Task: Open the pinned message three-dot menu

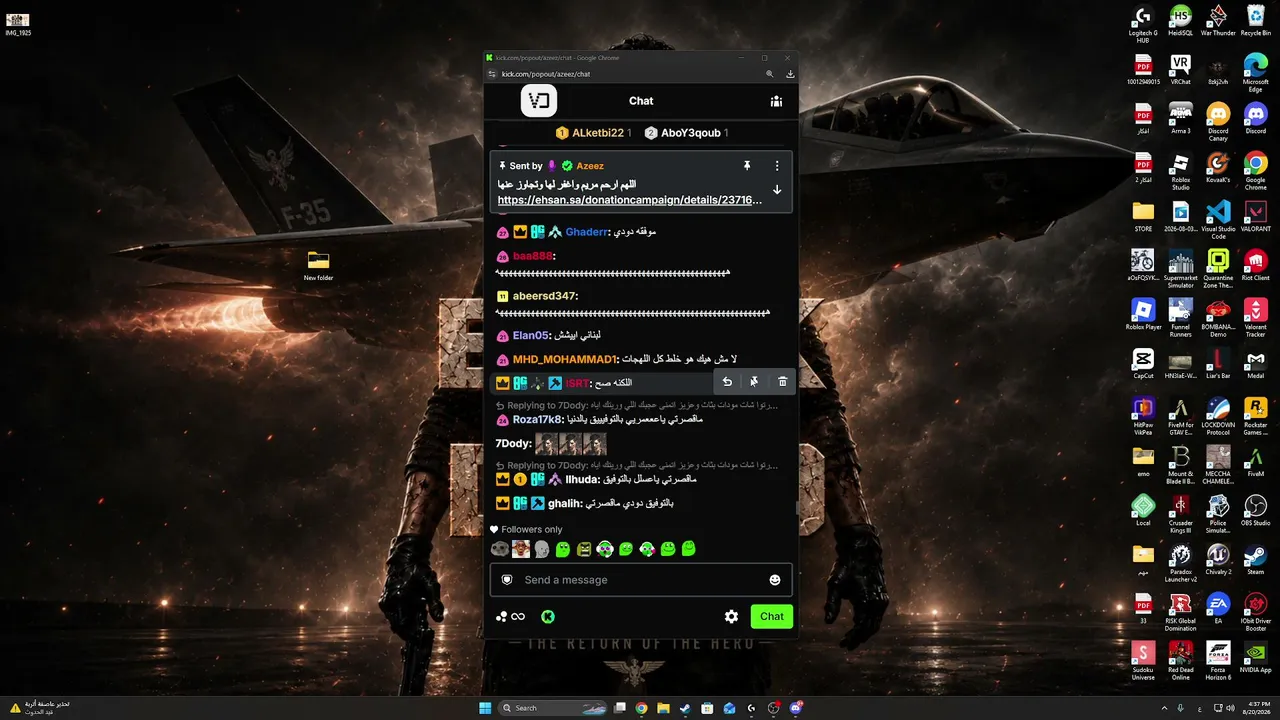Action: [777, 165]
